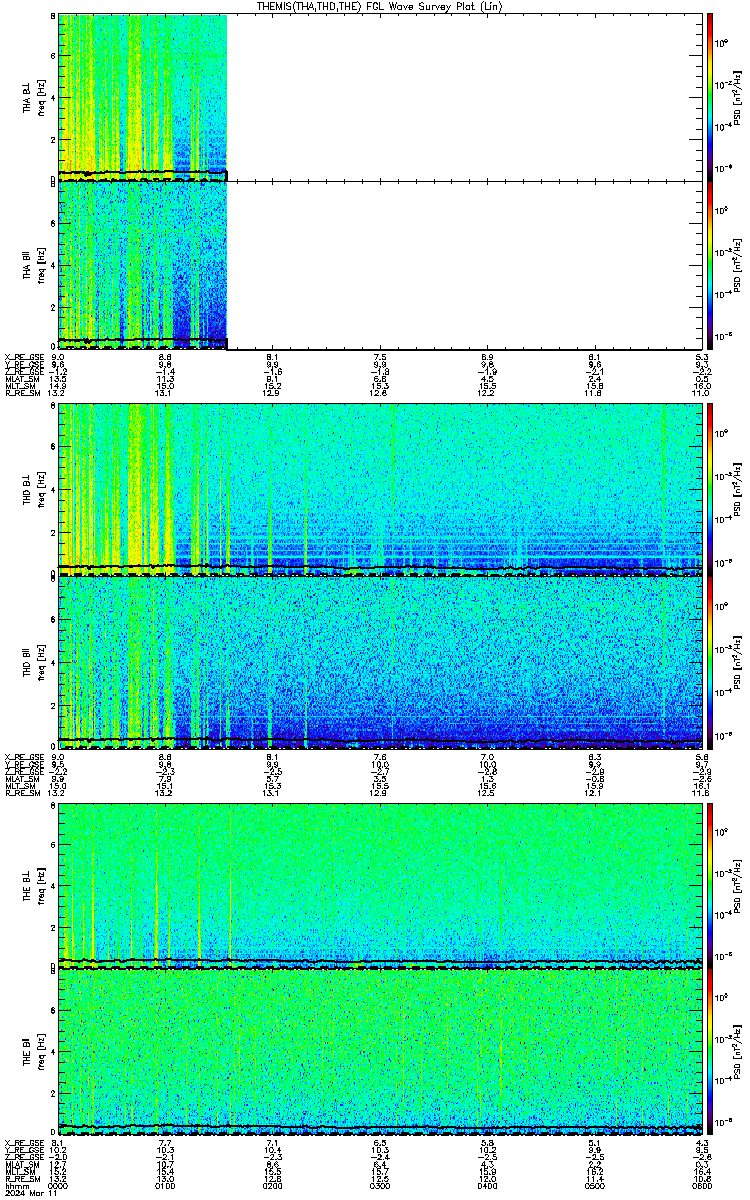Click the 'THA B⊥ freq [Hz]' axis label
The image size is (750, 1200).
point(33,97)
